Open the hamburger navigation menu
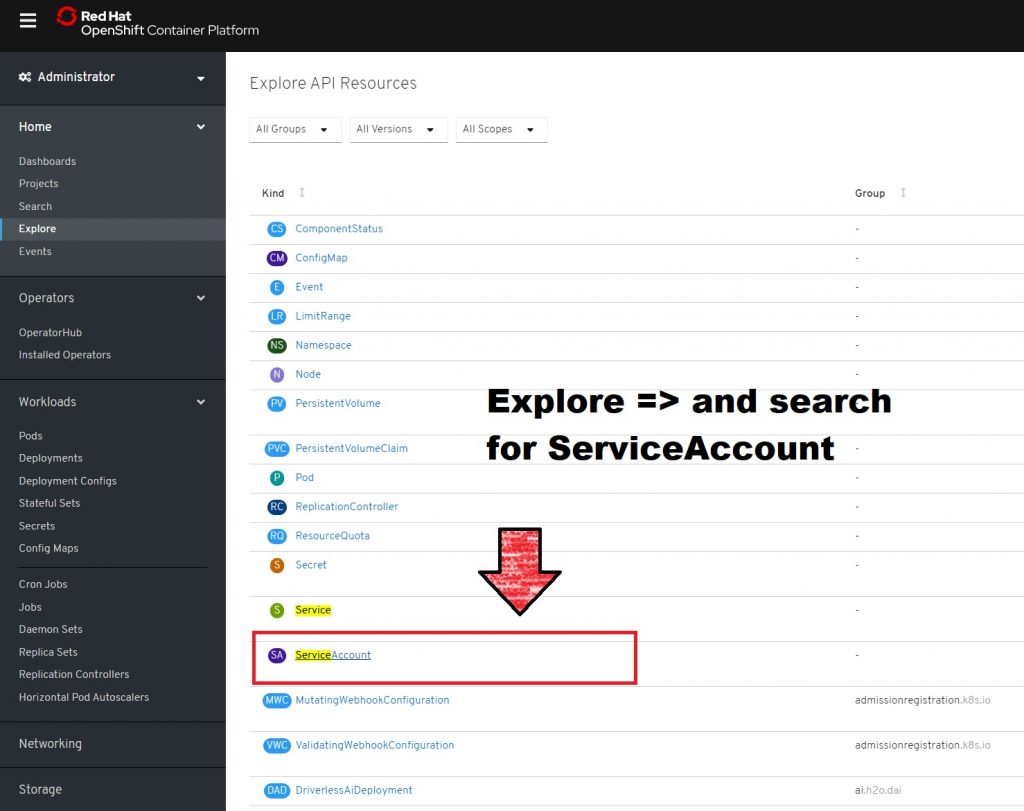 coord(28,21)
